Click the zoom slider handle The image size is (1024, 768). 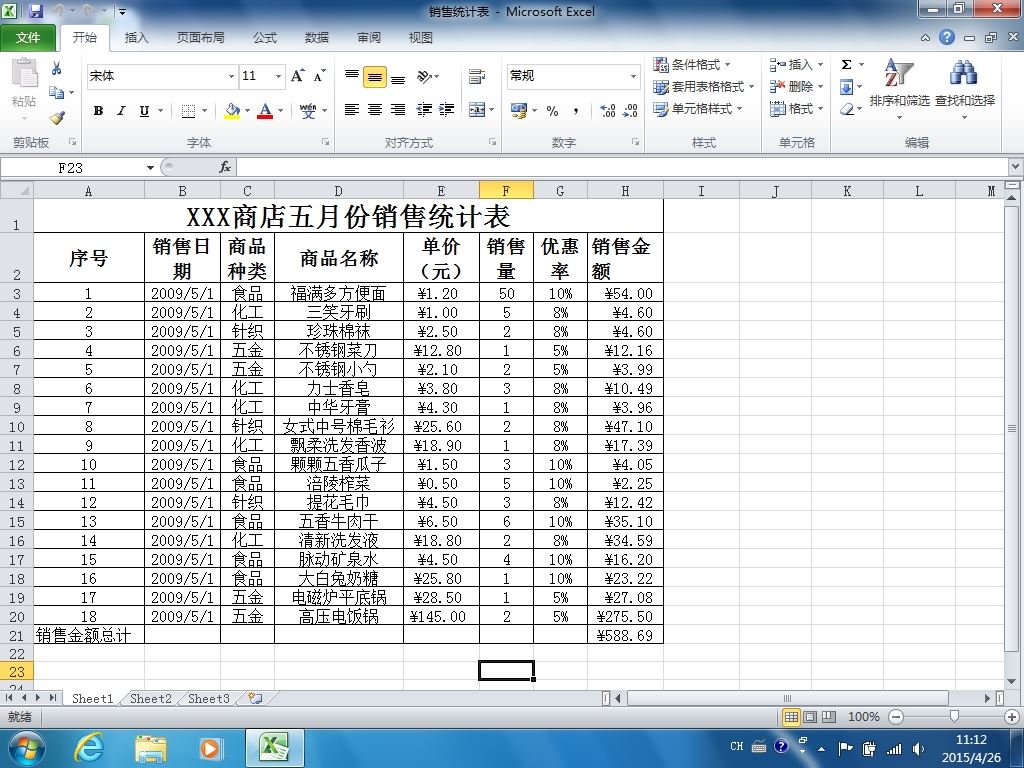[954, 717]
